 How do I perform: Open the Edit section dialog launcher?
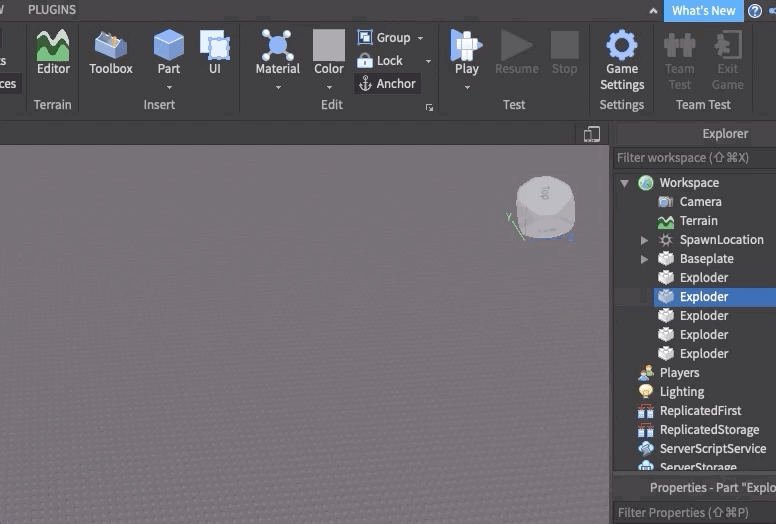coord(429,107)
